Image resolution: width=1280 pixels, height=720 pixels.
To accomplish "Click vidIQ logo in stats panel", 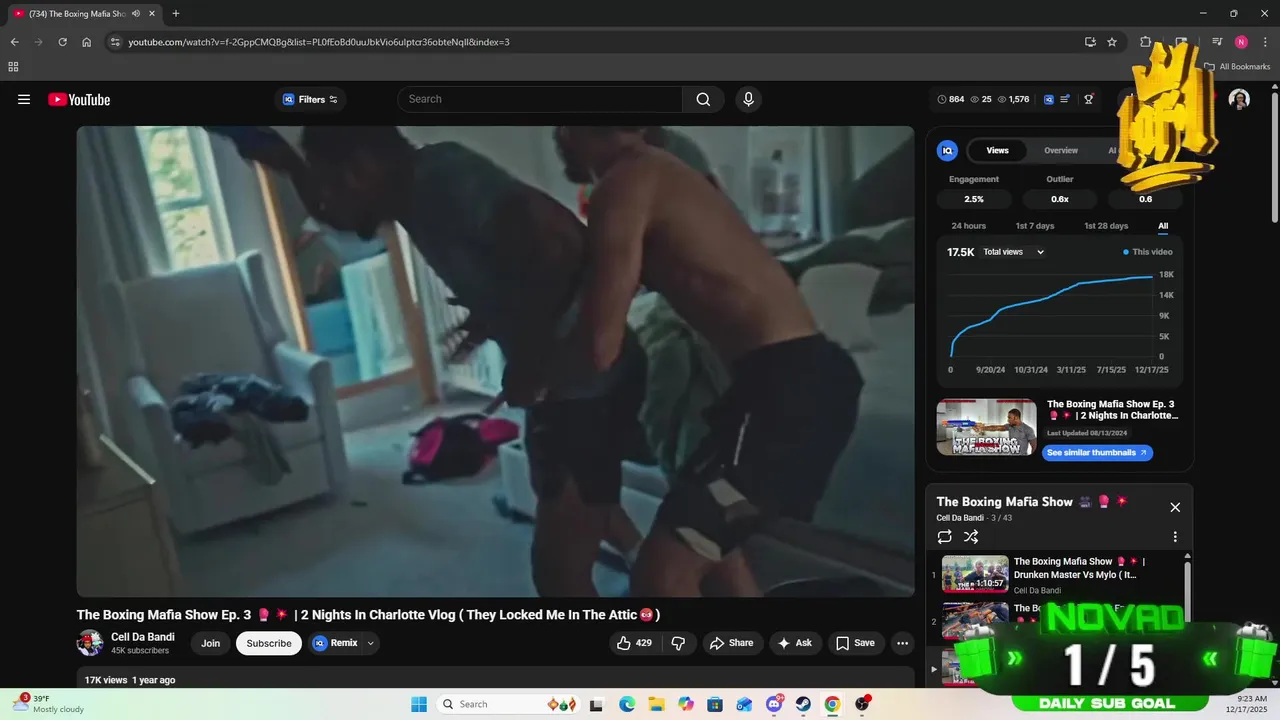I will pyautogui.click(x=947, y=150).
